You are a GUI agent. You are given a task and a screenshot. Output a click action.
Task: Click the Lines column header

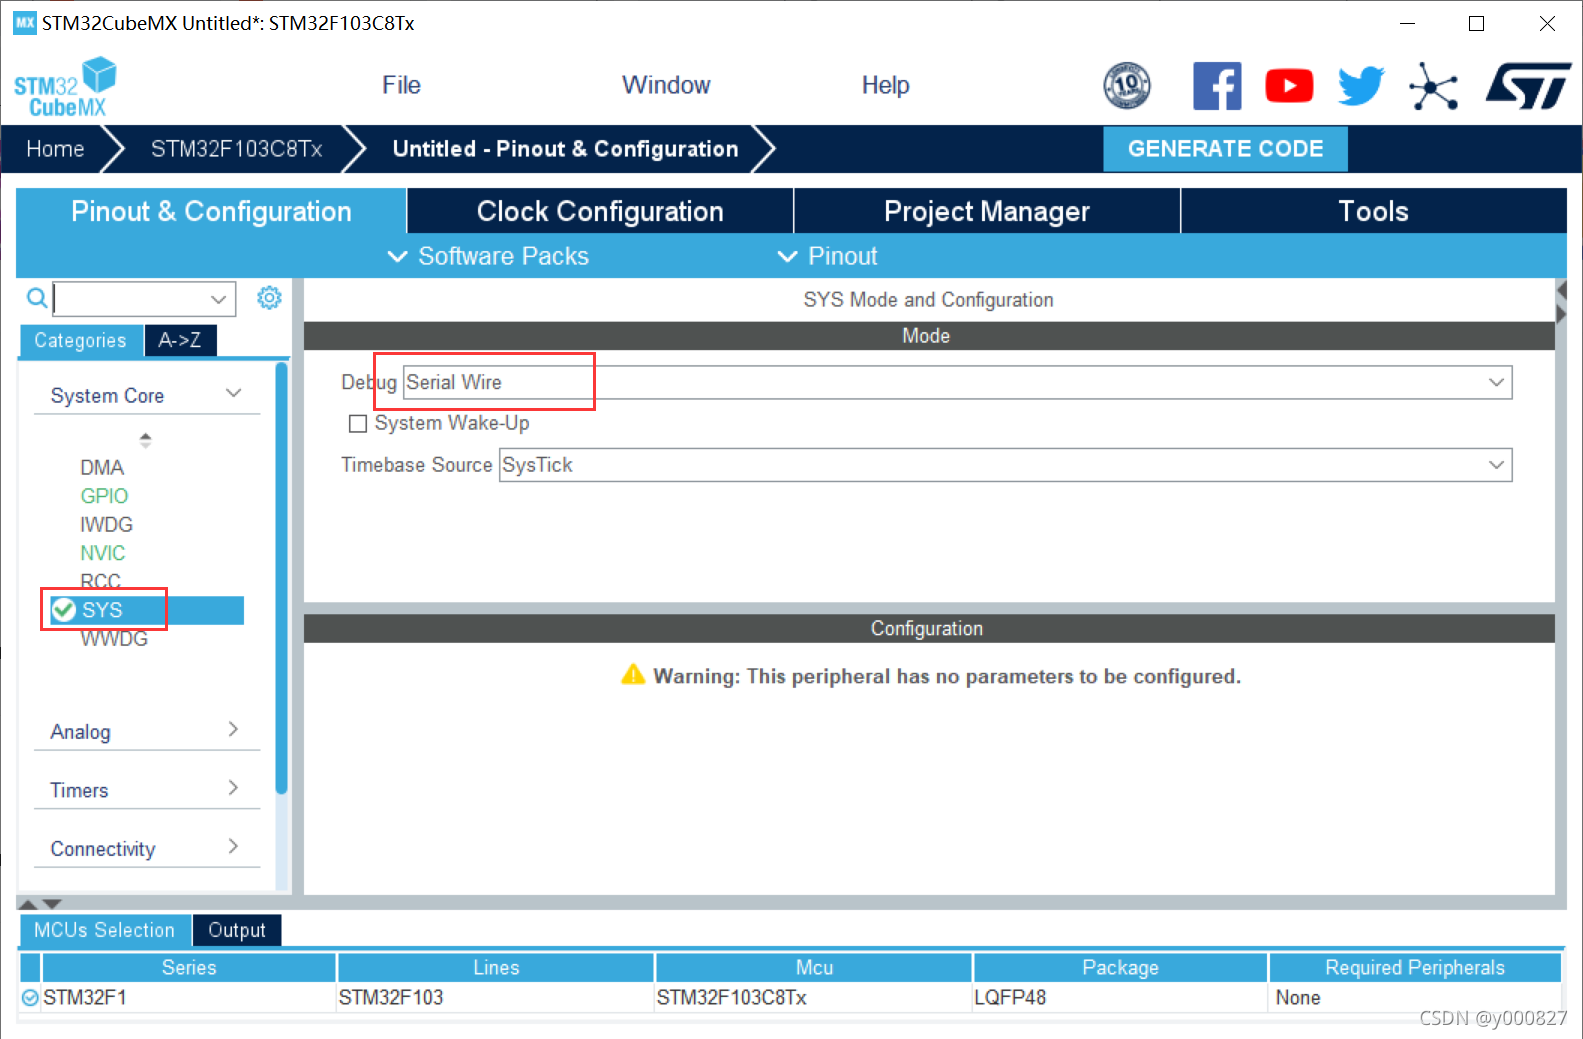[496, 967]
